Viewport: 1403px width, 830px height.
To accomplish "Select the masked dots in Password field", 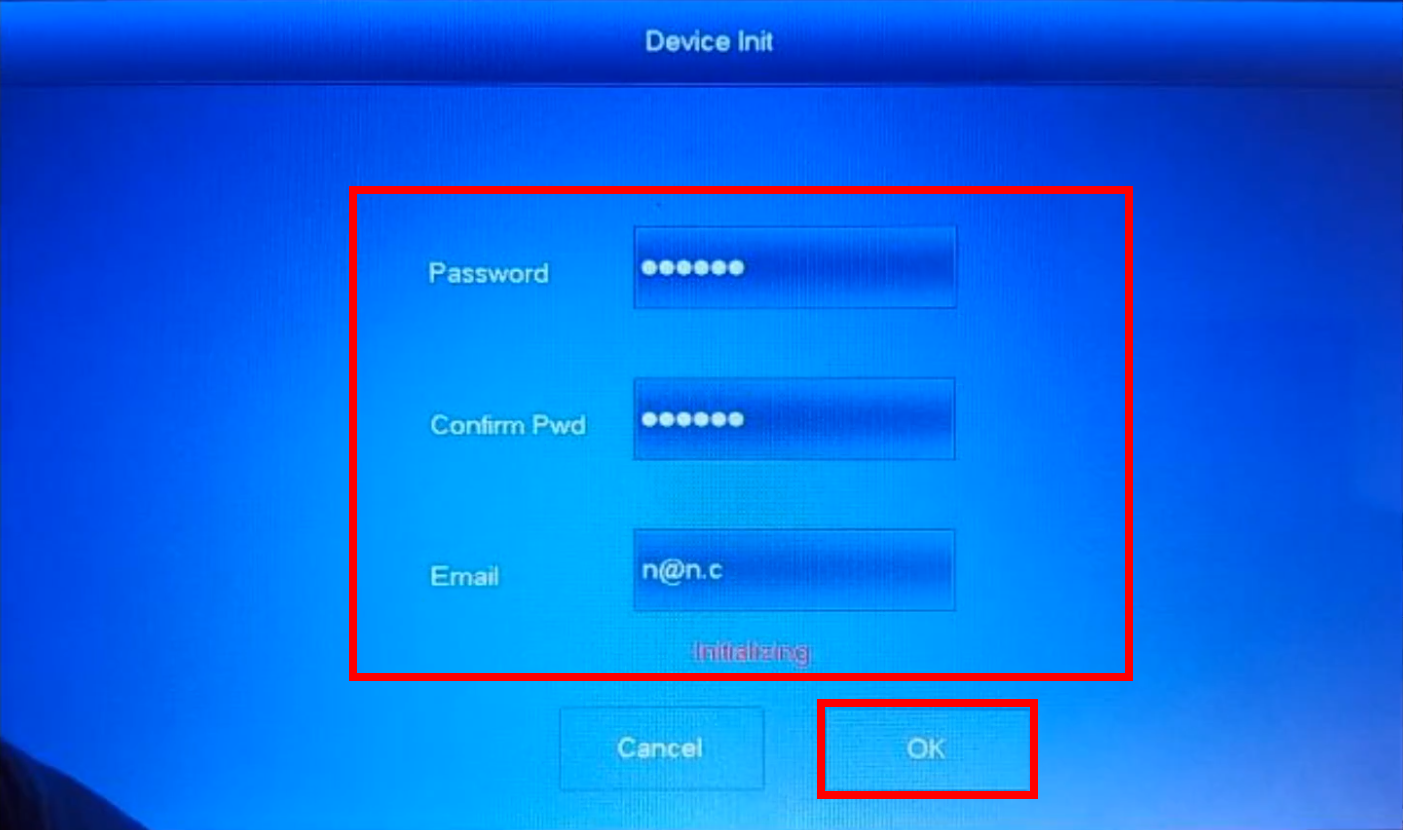I will click(x=692, y=267).
